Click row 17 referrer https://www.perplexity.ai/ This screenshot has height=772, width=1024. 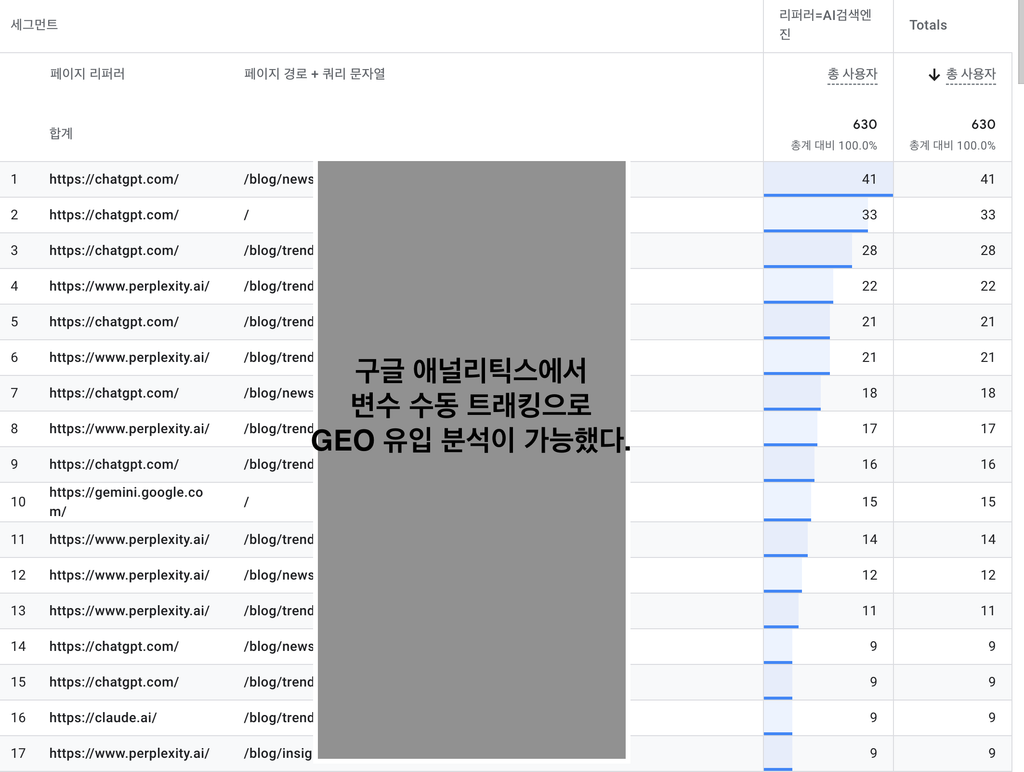(x=129, y=753)
